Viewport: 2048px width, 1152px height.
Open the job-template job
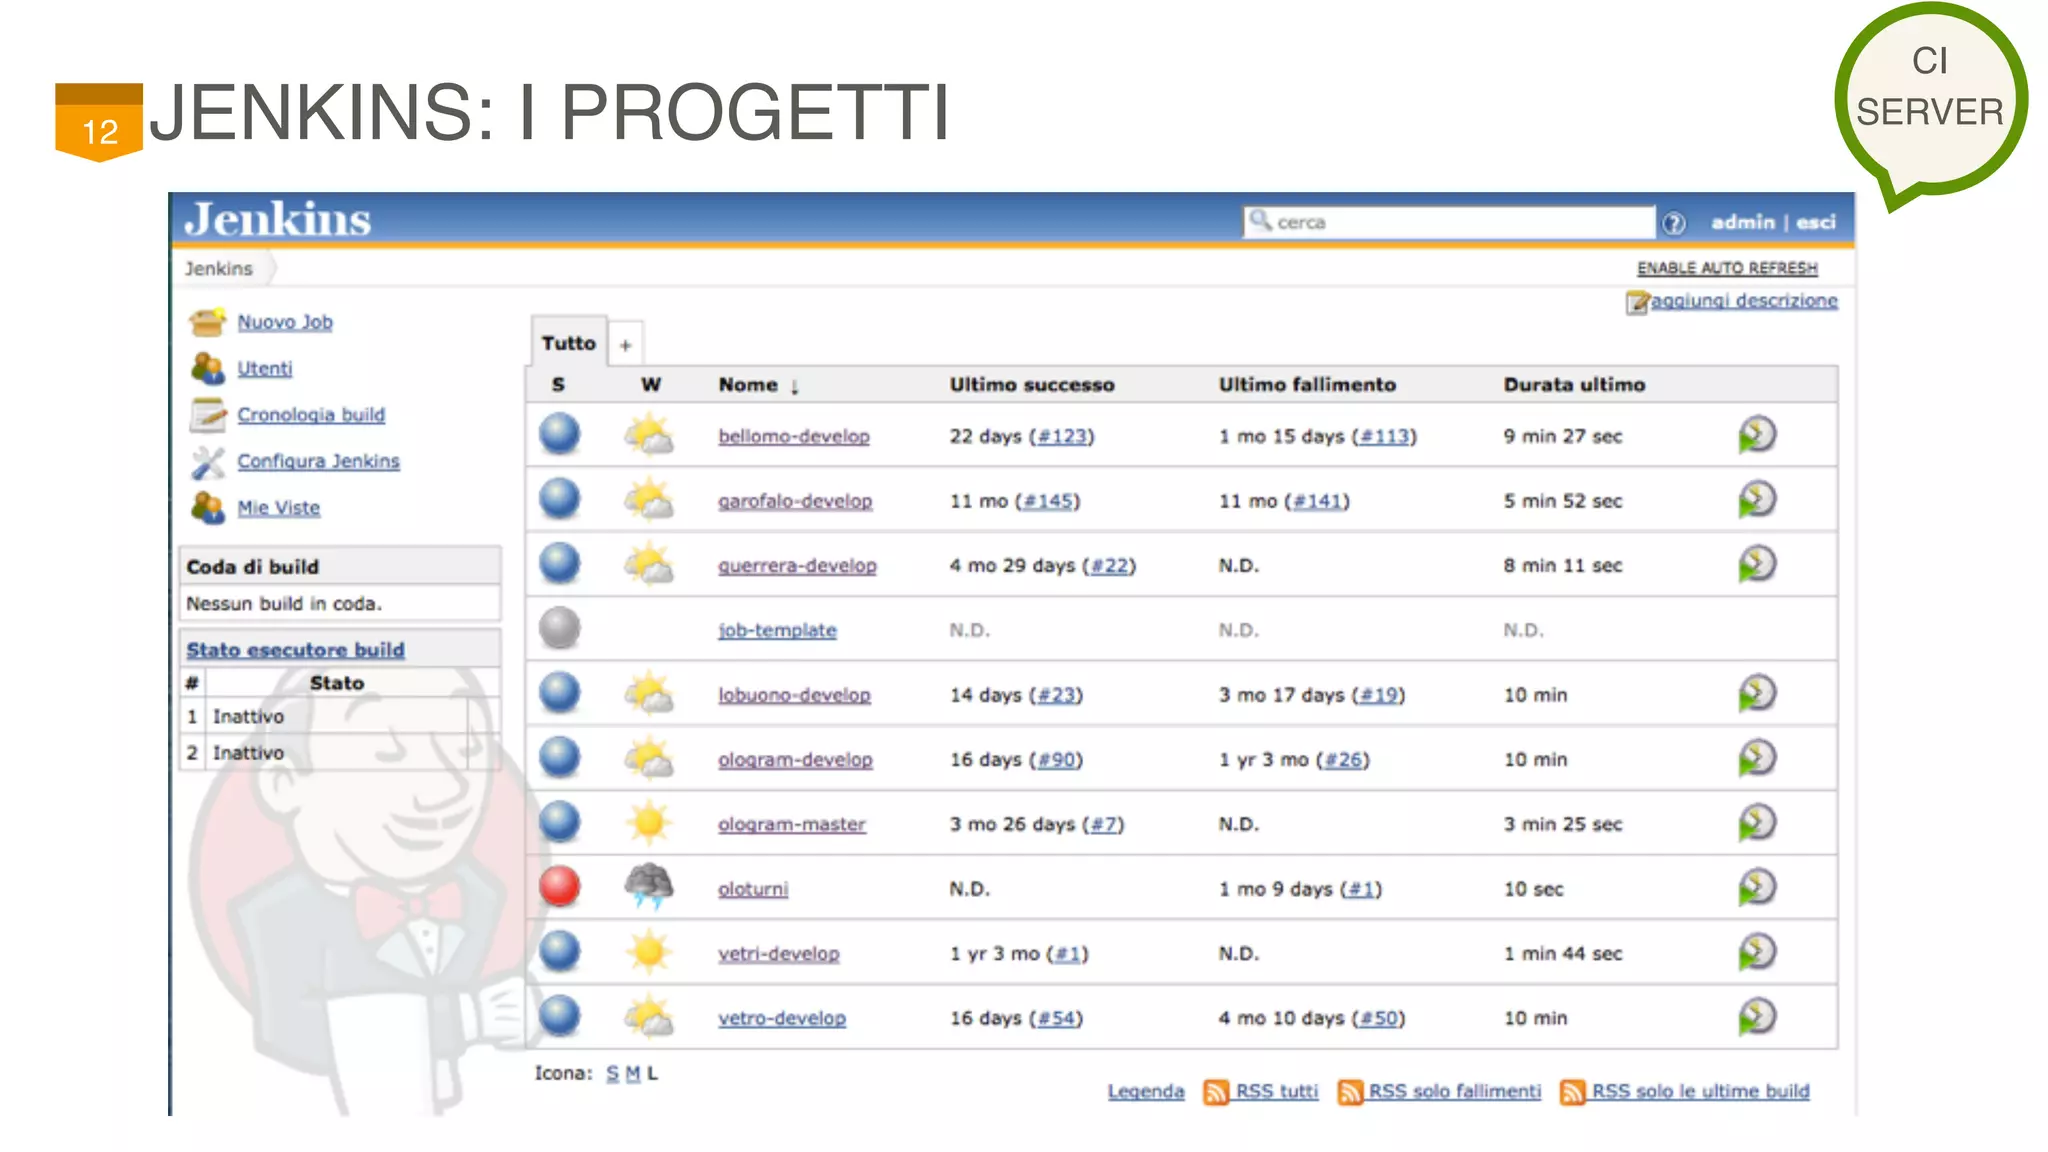tap(777, 631)
